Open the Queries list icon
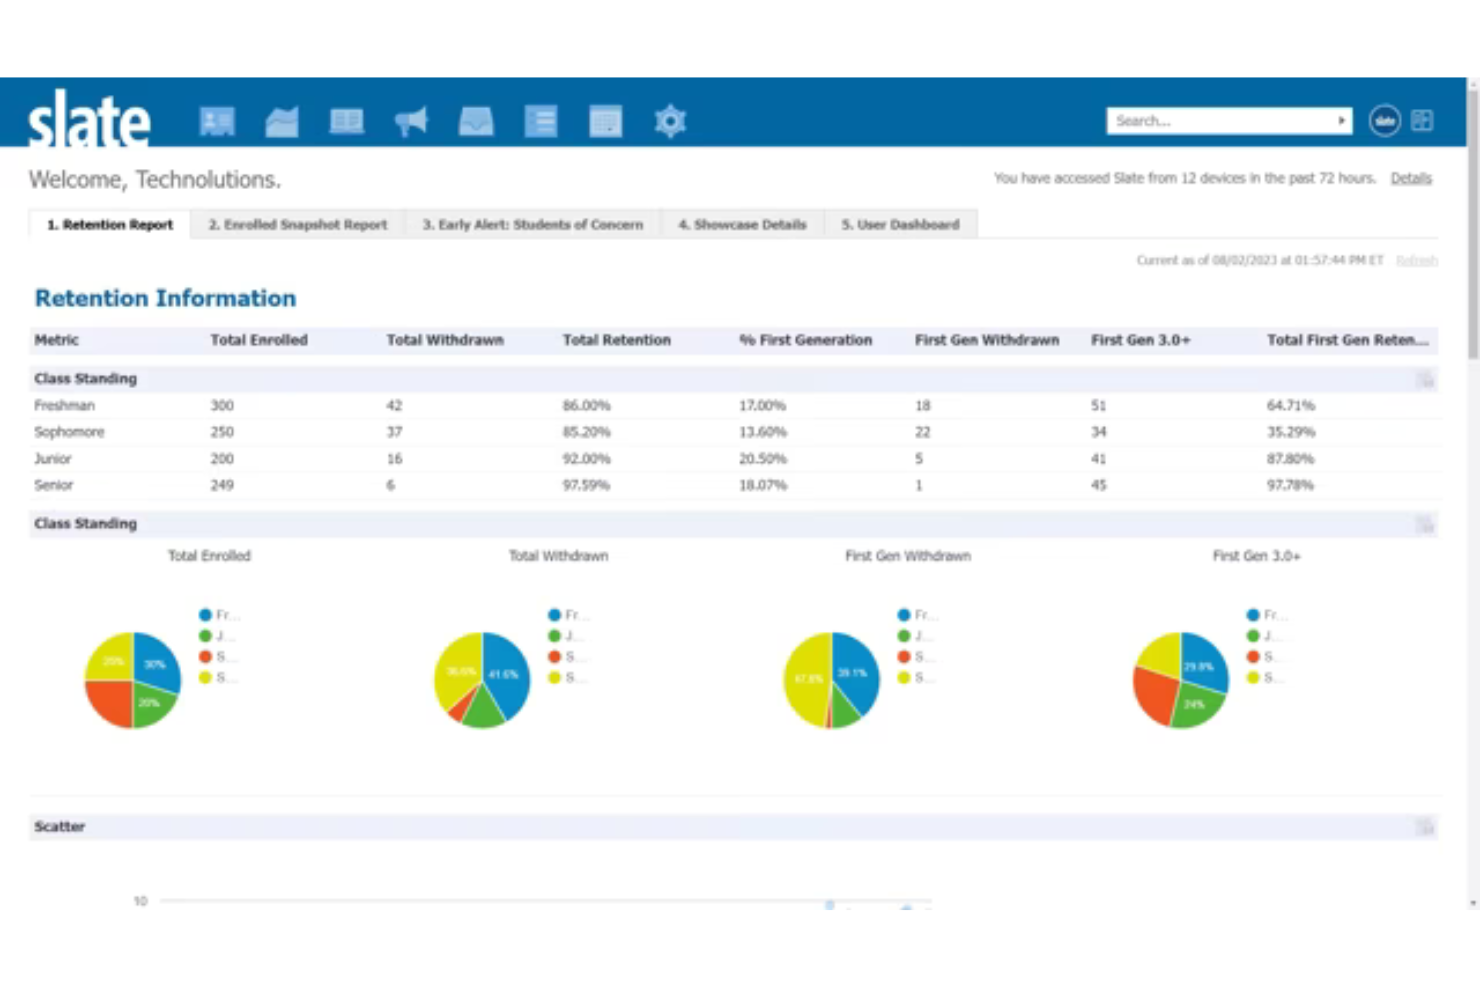This screenshot has width=1480, height=987. tap(541, 120)
